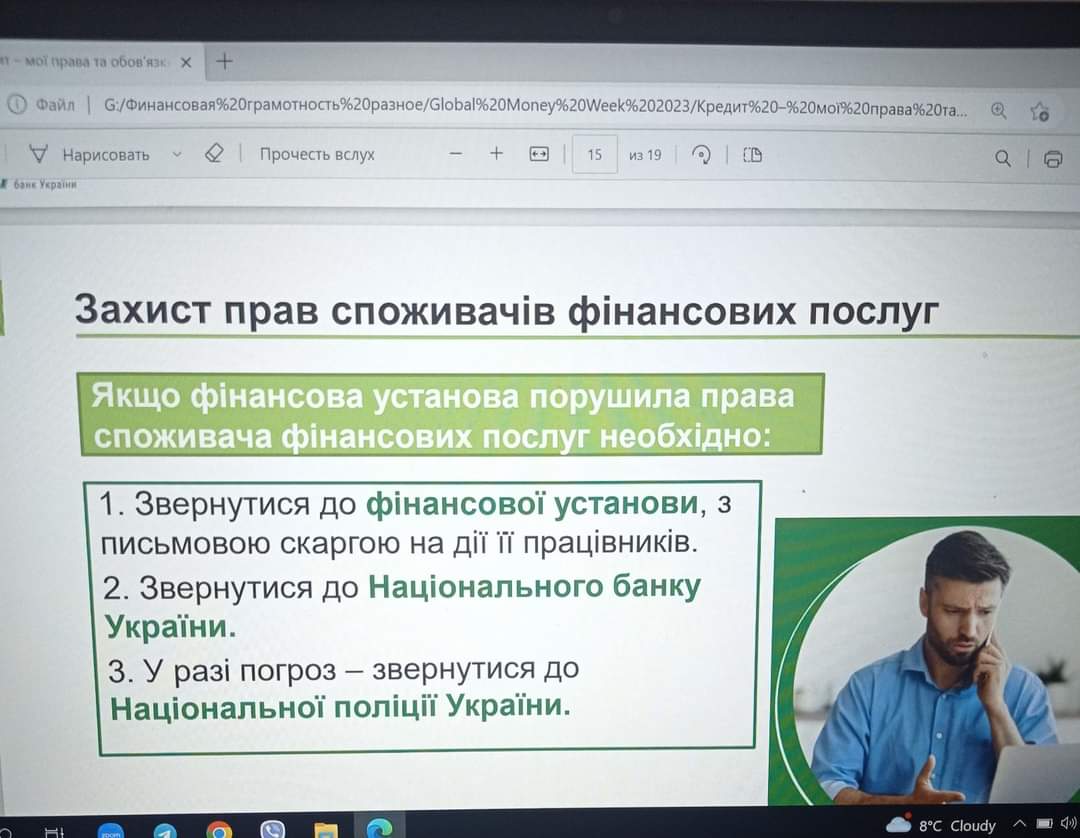The image size is (1080, 838).
Task: Open the page view icon
Action: tap(752, 155)
